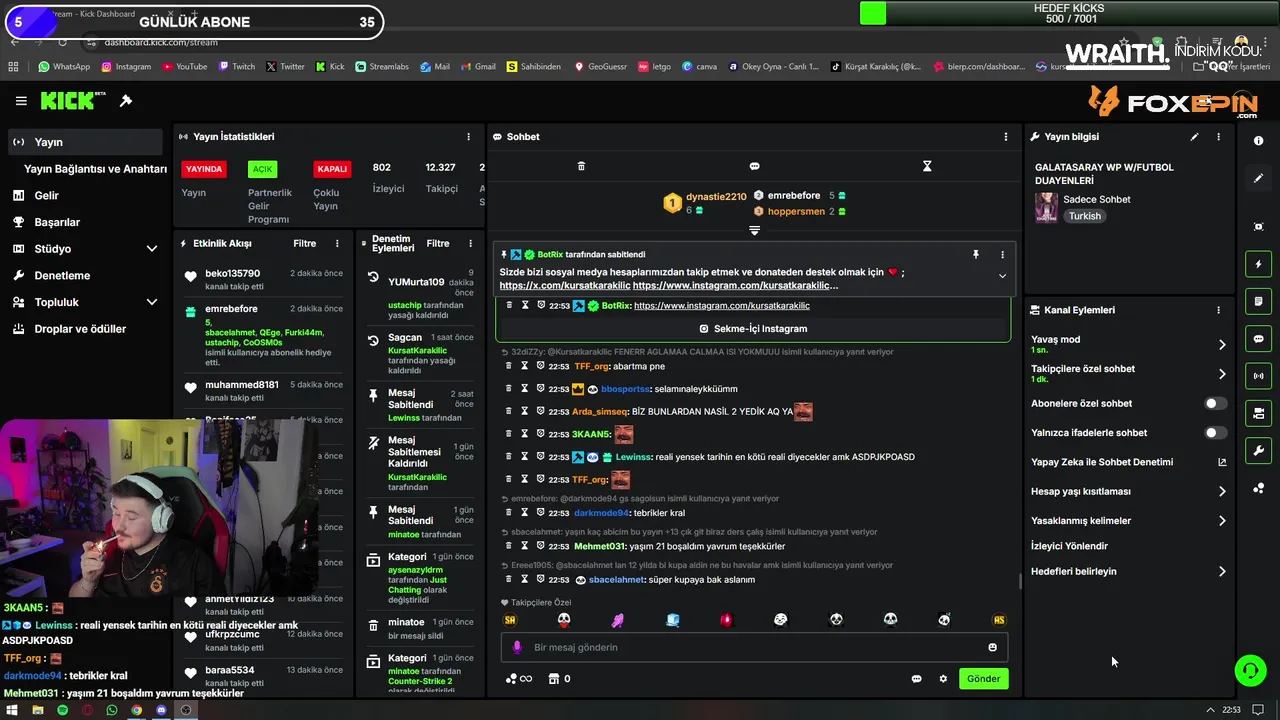
Task: Open Hedefleri belirleyin arrow
Action: click(x=1222, y=572)
